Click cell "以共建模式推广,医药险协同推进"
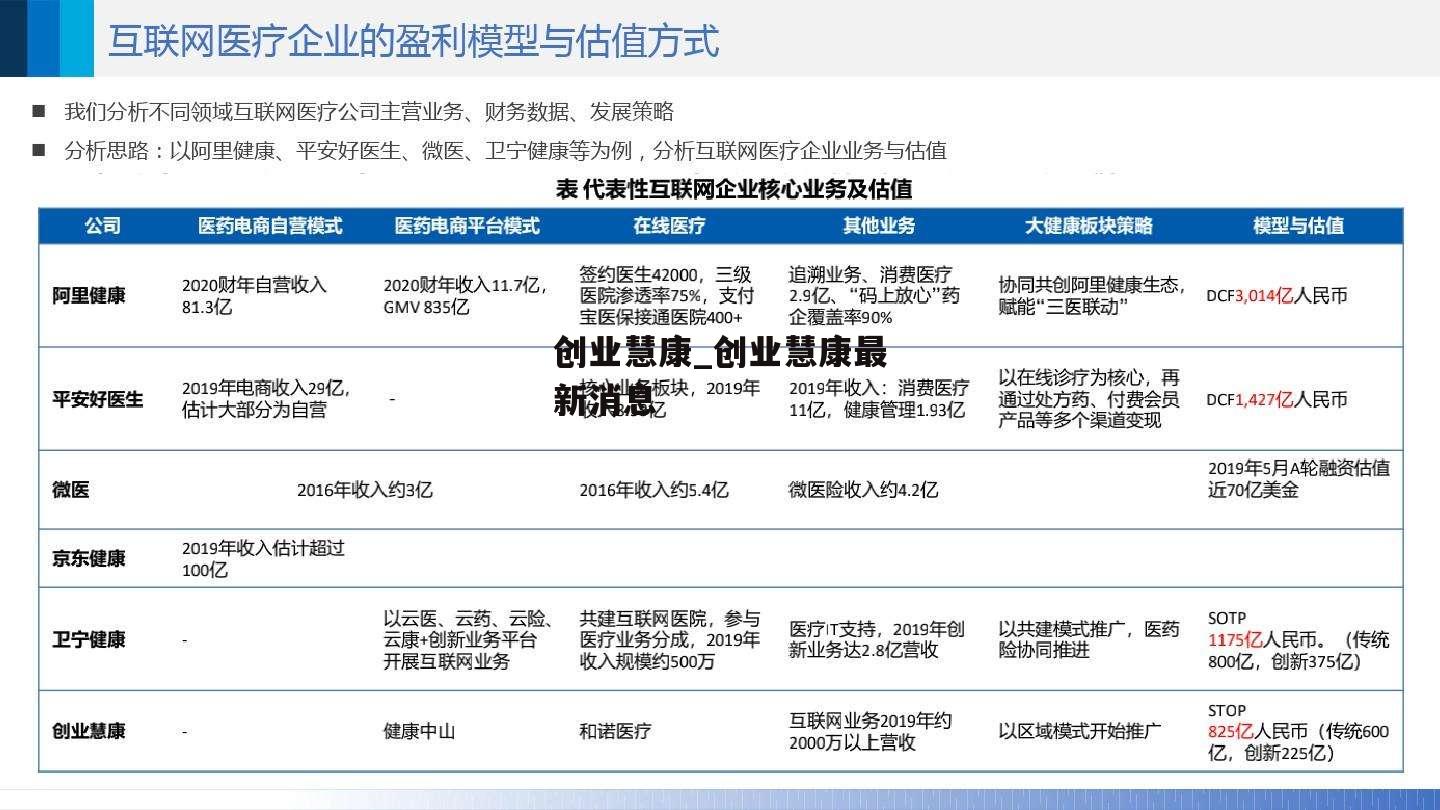The image size is (1440, 810). click(1089, 640)
